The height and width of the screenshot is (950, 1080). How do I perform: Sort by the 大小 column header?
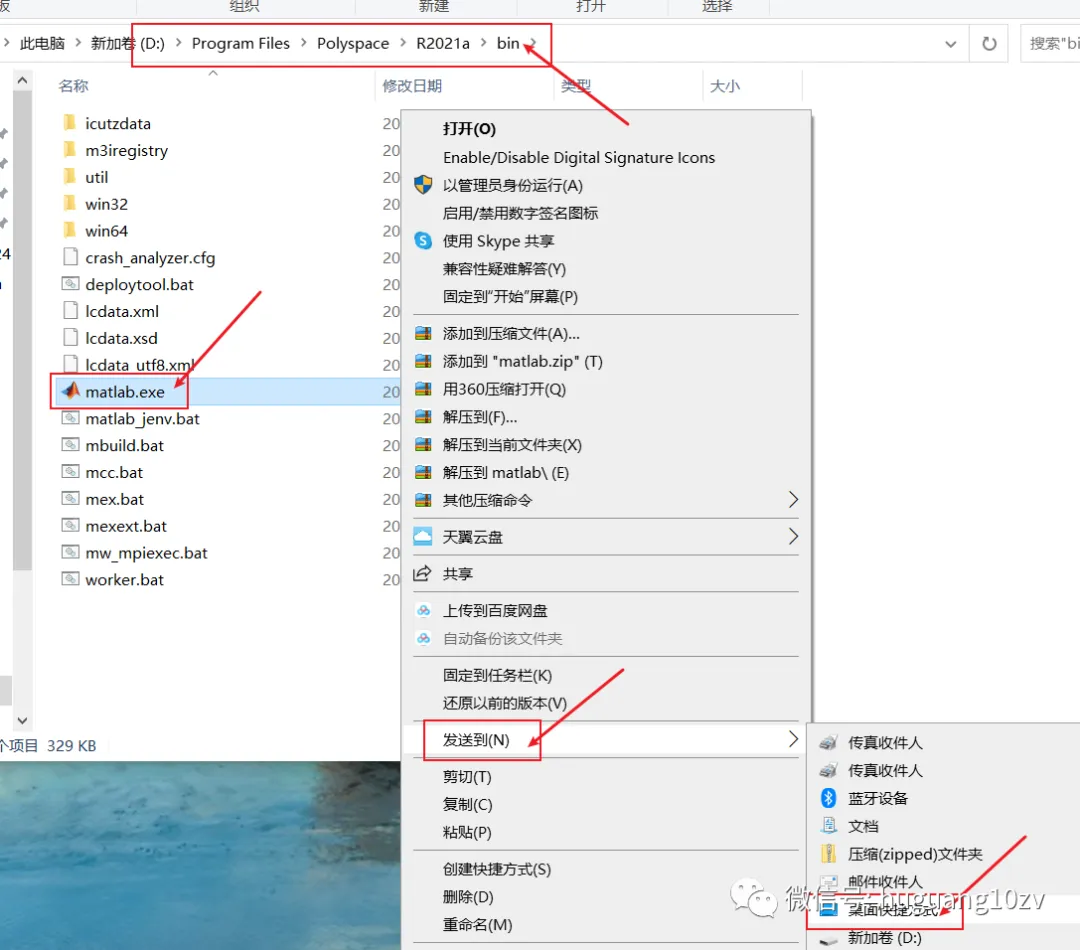(725, 85)
